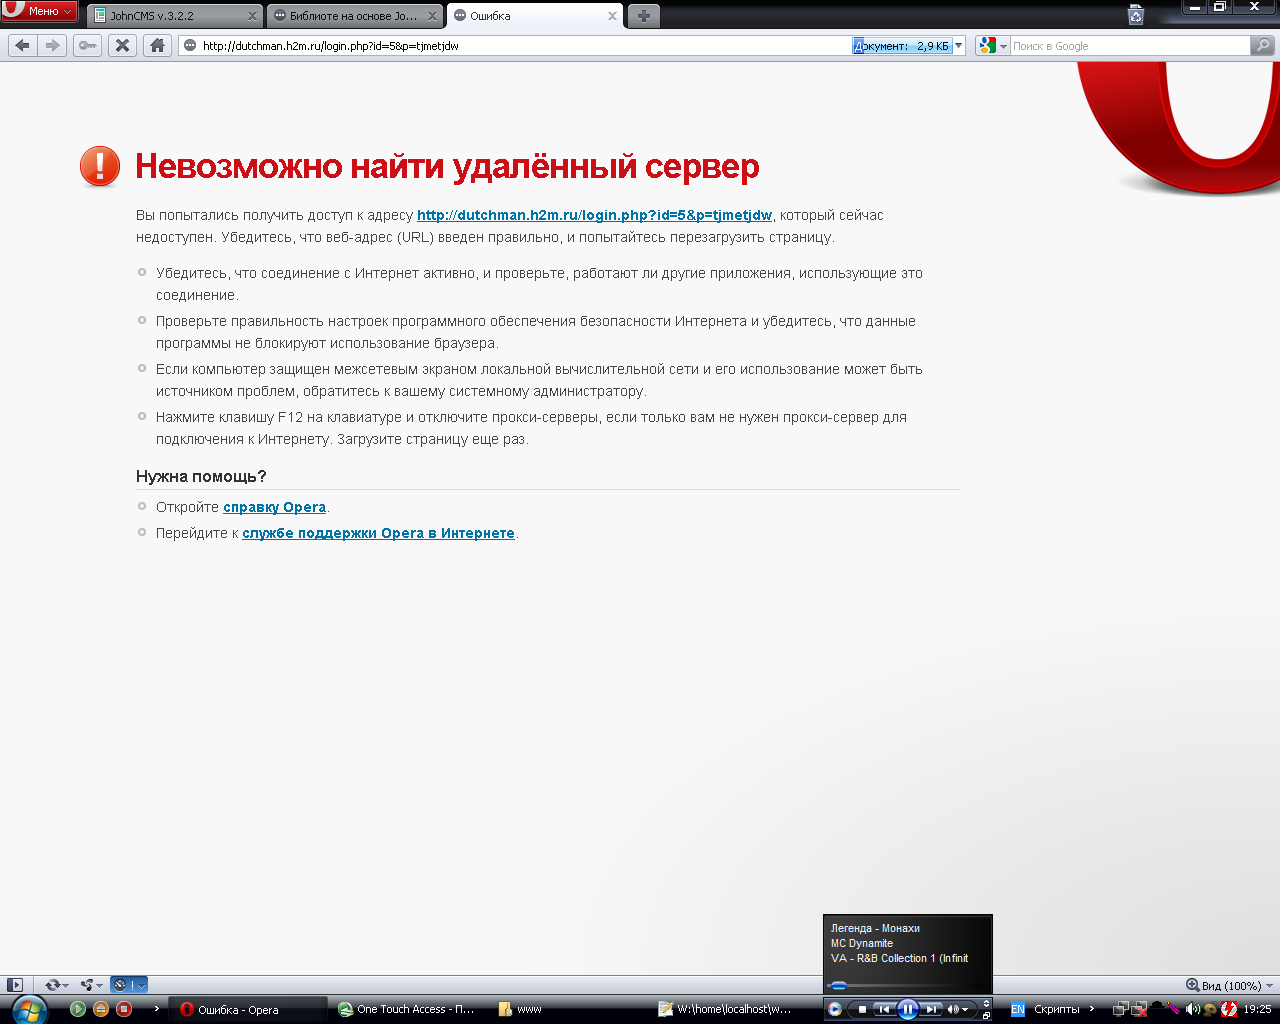Pause playback in the media player toolbar
Image resolution: width=1280 pixels, height=1024 pixels.
click(x=907, y=1009)
